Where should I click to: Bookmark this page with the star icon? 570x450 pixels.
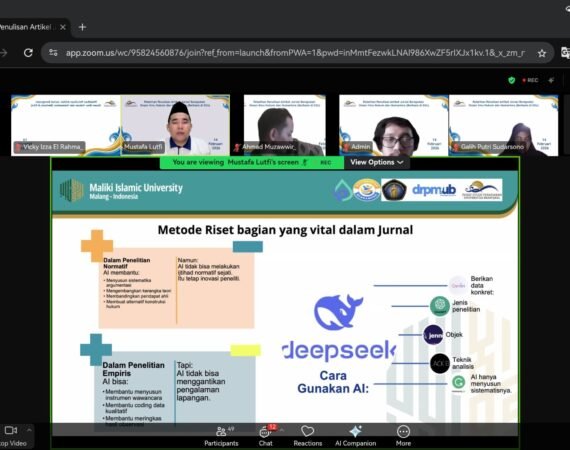pos(542,53)
